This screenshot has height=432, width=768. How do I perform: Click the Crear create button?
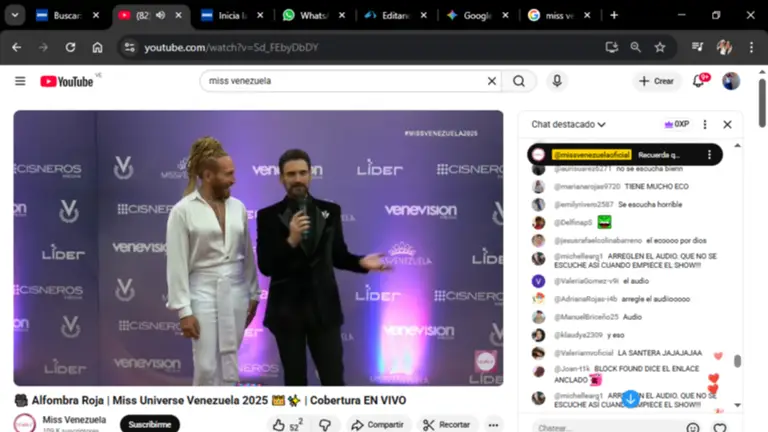656,81
